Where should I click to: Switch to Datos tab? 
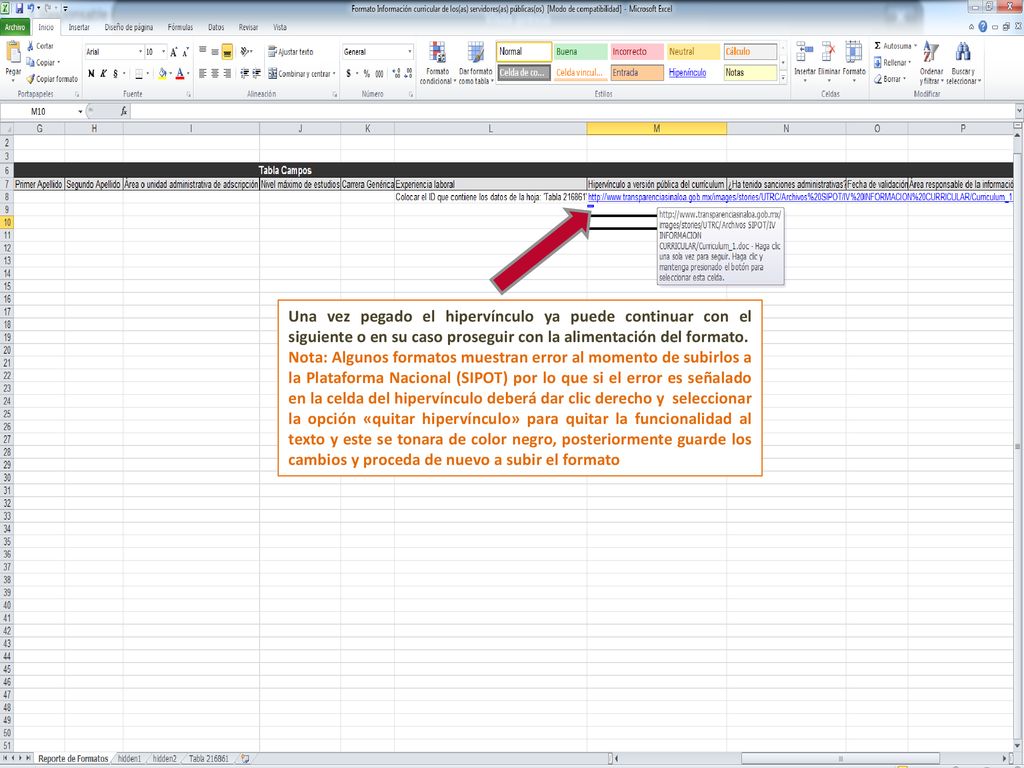click(216, 27)
